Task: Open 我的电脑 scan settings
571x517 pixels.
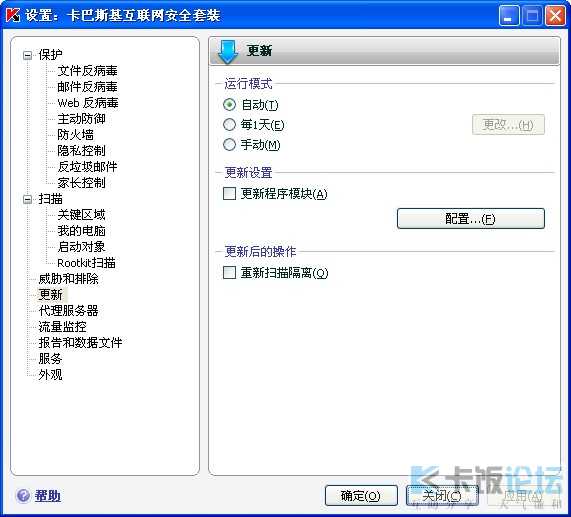Action: coord(81,231)
